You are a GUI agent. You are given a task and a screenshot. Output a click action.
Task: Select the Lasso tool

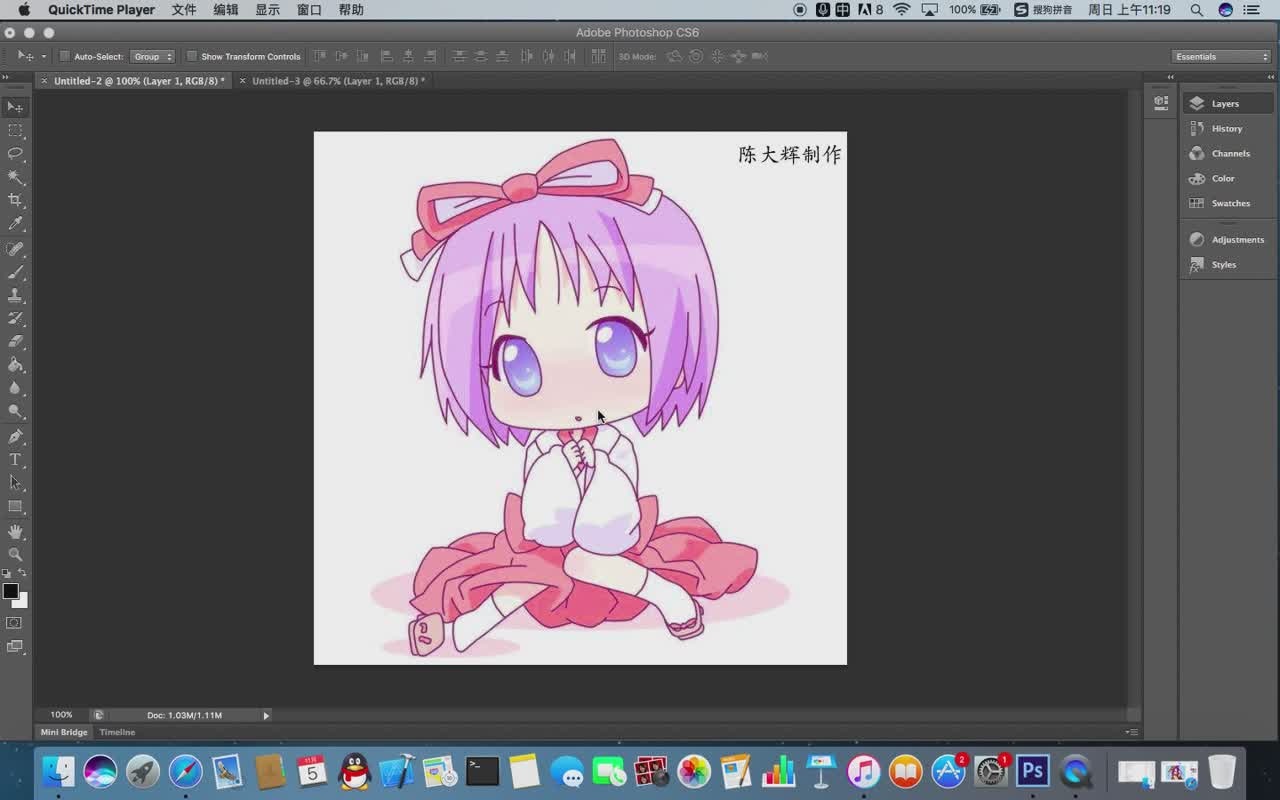click(15, 154)
